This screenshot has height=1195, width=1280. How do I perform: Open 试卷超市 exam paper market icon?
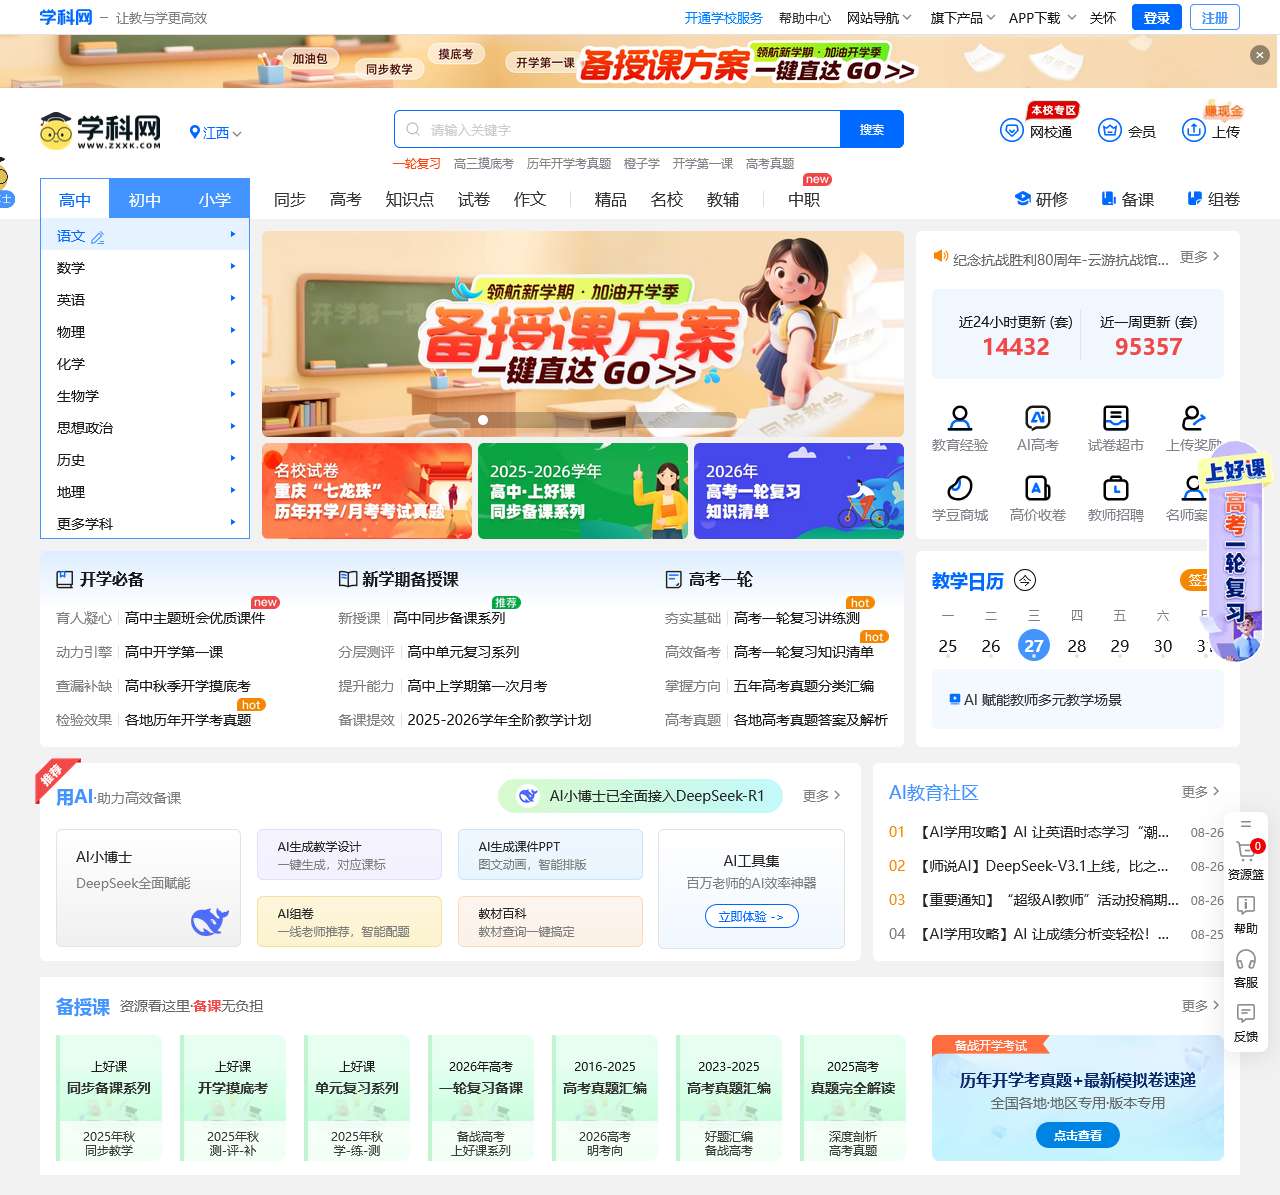[1115, 420]
